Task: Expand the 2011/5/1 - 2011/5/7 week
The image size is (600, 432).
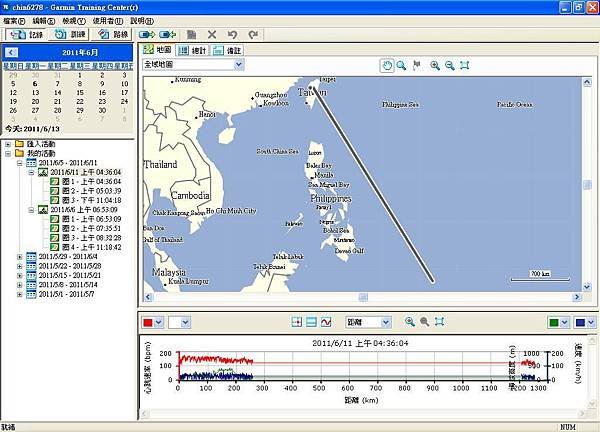Action: pos(20,294)
